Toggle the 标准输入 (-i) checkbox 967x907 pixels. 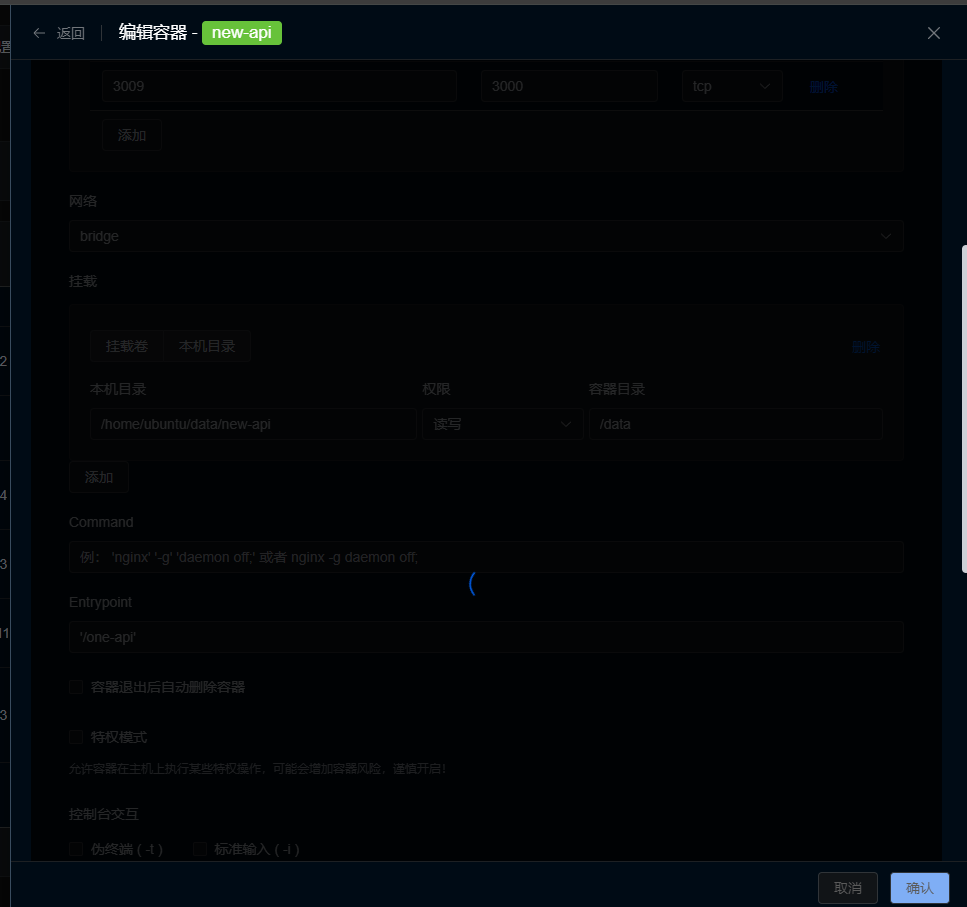[199, 849]
